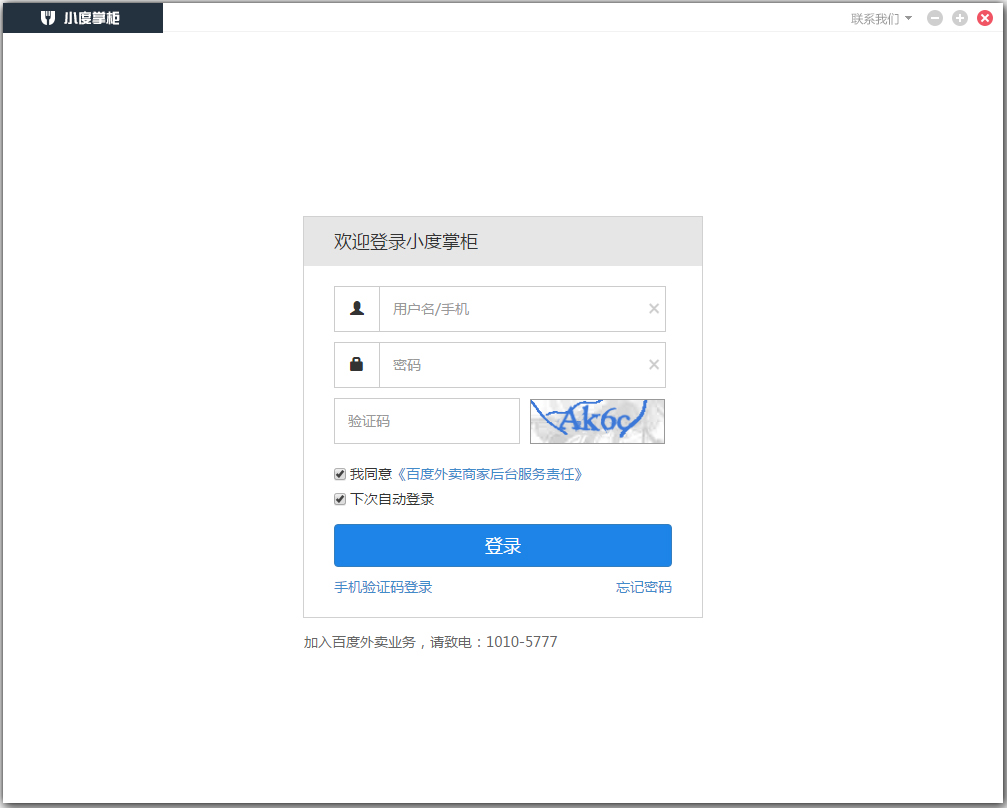Clear the username field with its X
Image resolution: width=1007 pixels, height=808 pixels.
point(654,309)
